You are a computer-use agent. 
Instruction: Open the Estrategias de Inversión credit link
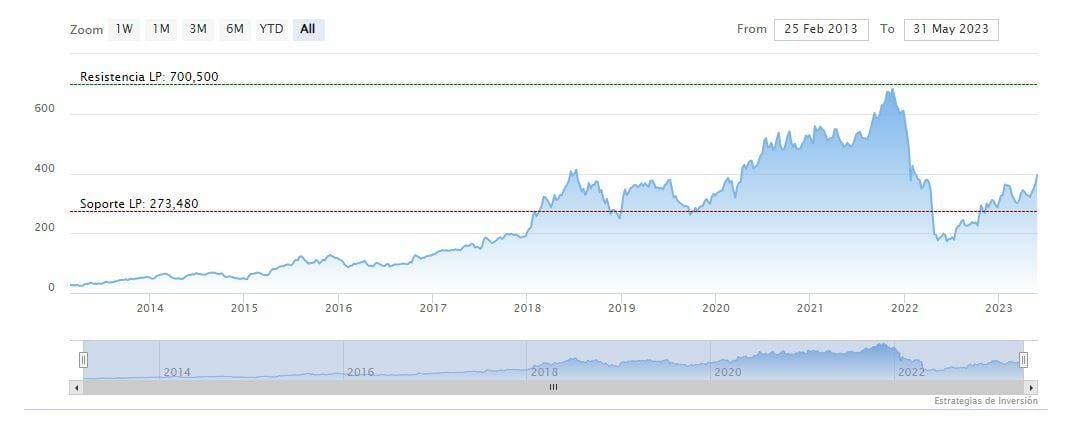click(986, 401)
